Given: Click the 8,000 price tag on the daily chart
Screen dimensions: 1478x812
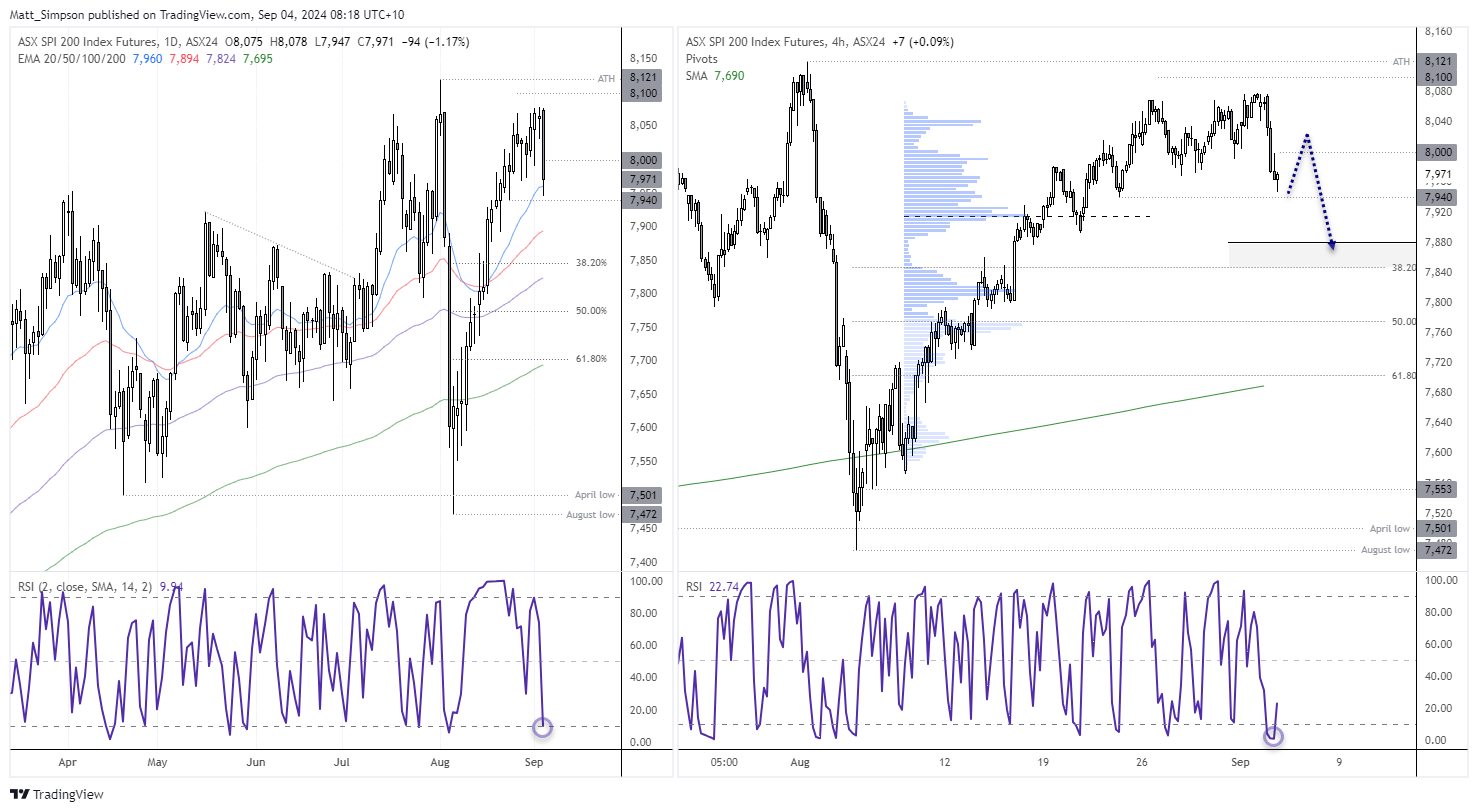Looking at the screenshot, I should coord(641,160).
